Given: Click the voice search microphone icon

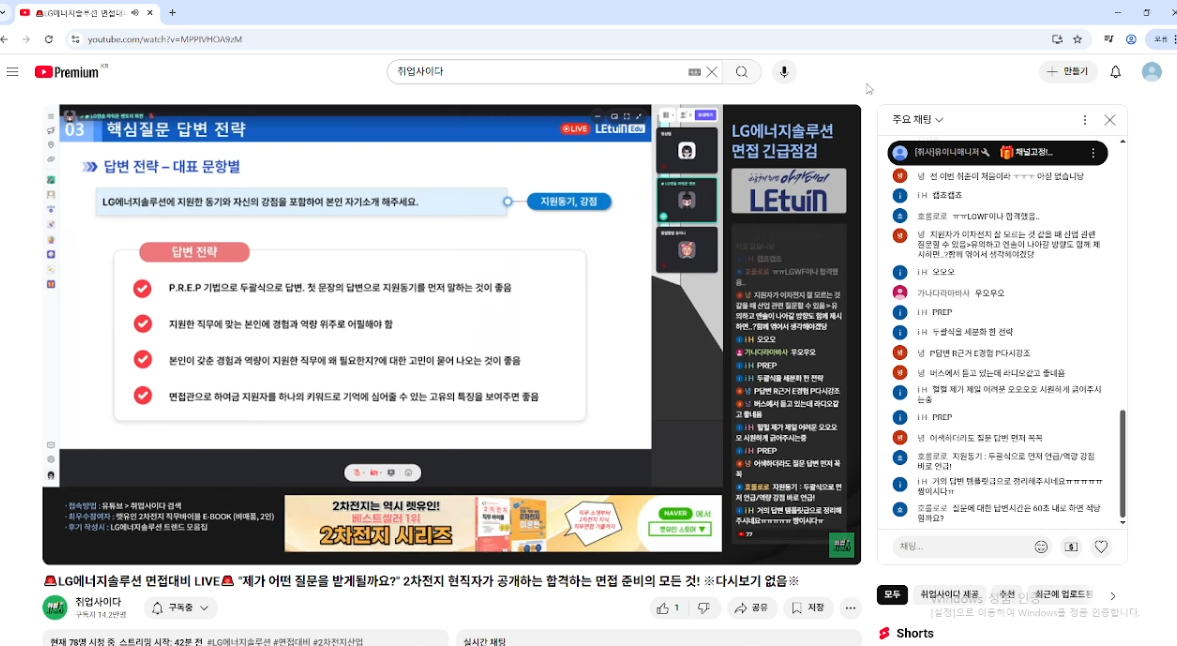Looking at the screenshot, I should pyautogui.click(x=784, y=72).
